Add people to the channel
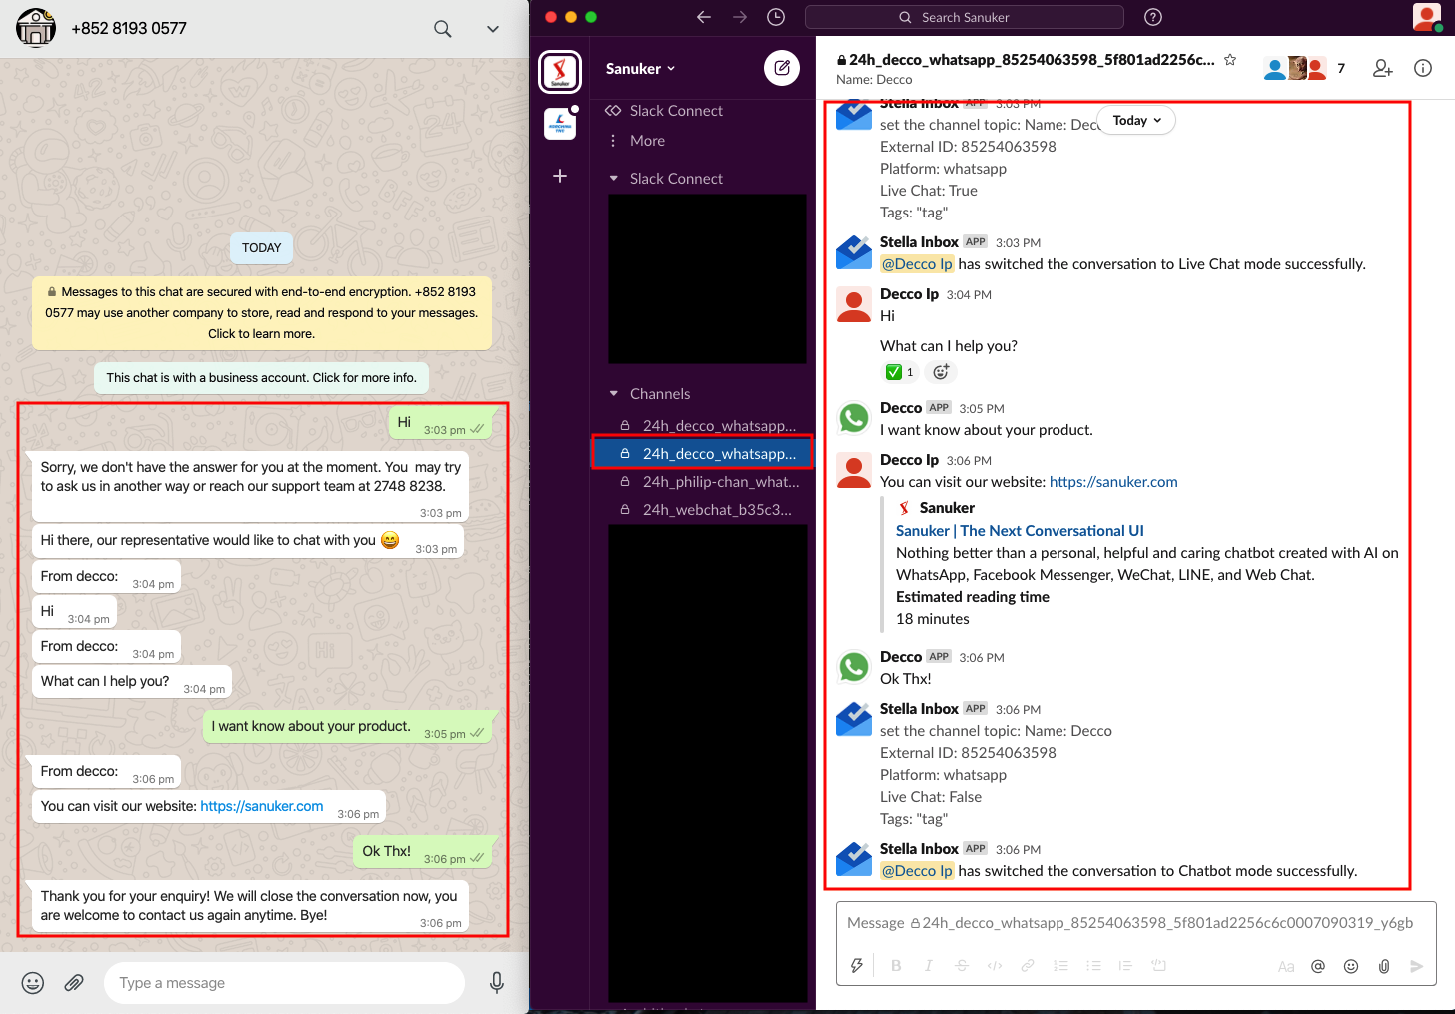This screenshot has width=1455, height=1014. [1383, 68]
